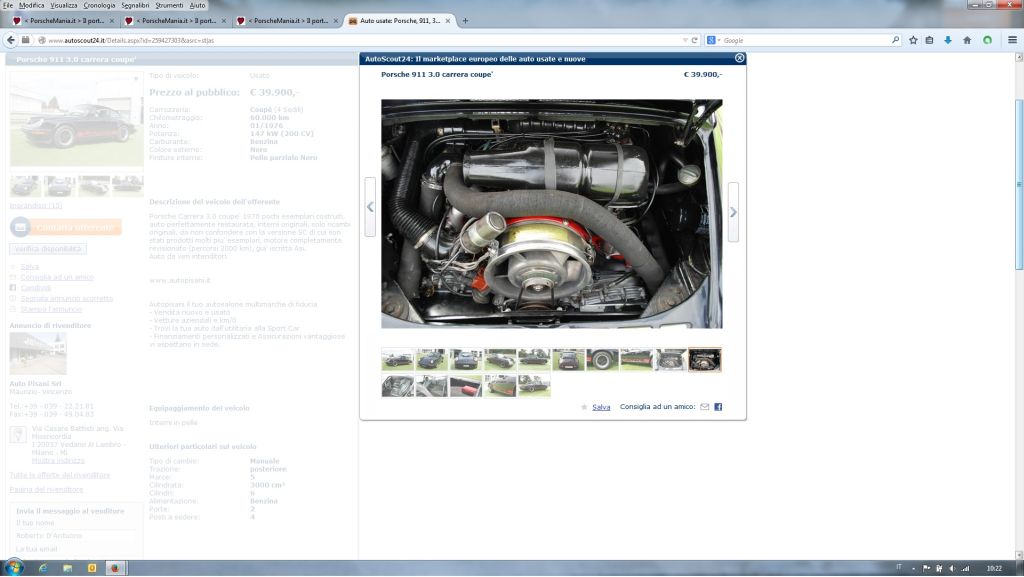Open the address bar history dropdown
1024x577 pixels.
point(684,40)
